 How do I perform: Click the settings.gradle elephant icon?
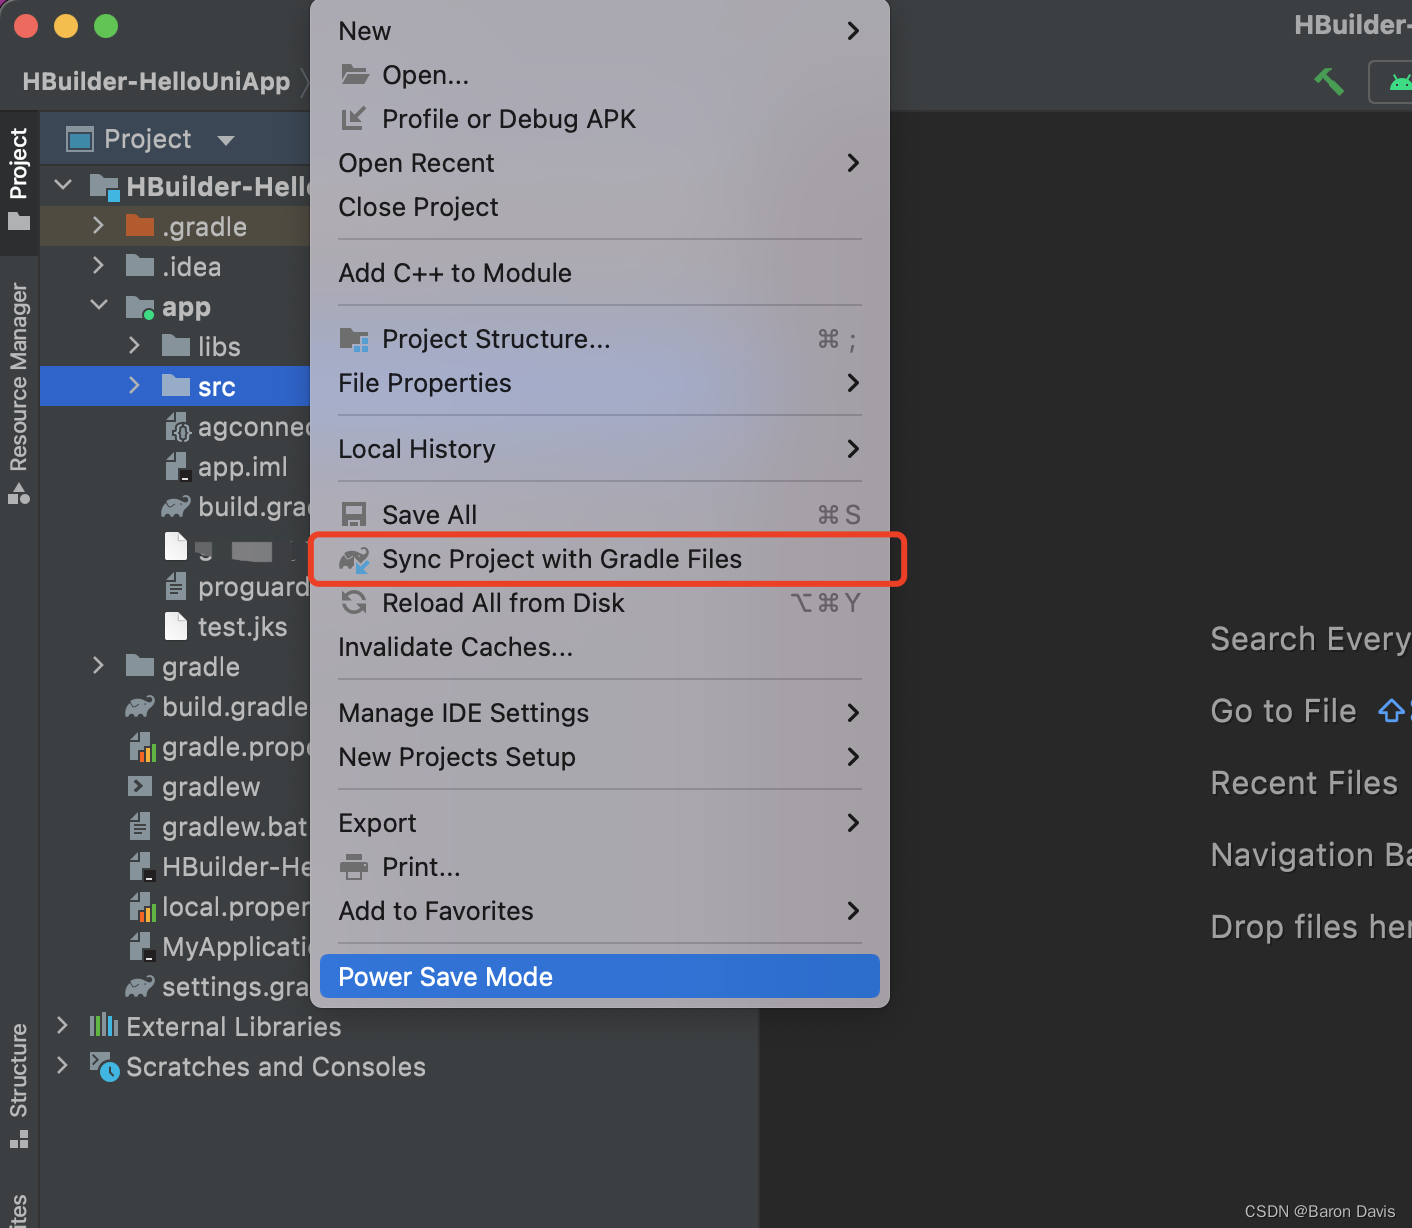tap(140, 987)
